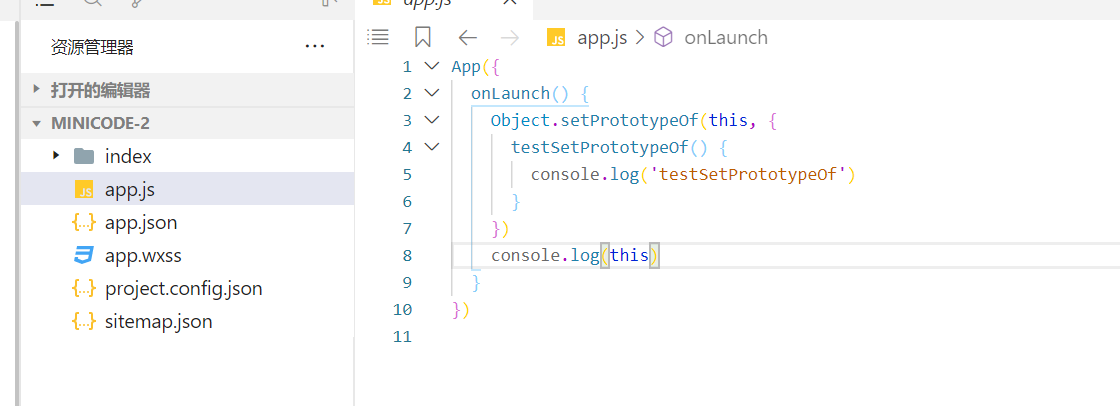The image size is (1120, 406).
Task: Fold the testSetPrototypeOf method at line 4
Action: 431,147
